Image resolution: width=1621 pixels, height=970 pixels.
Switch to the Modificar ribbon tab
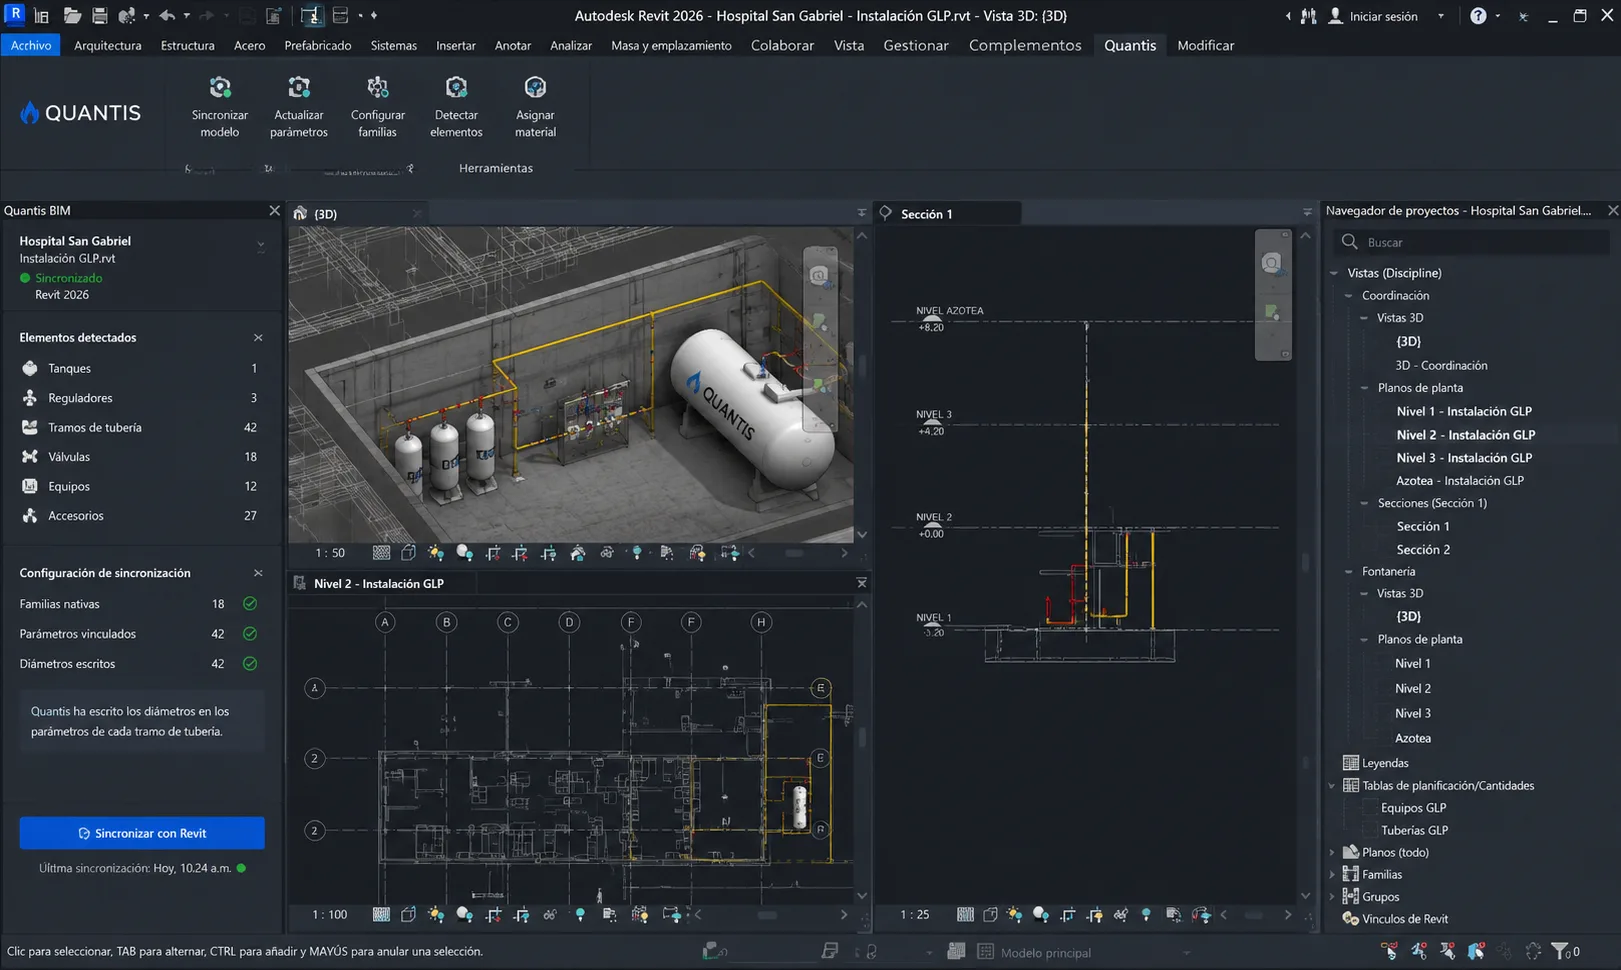click(1206, 45)
